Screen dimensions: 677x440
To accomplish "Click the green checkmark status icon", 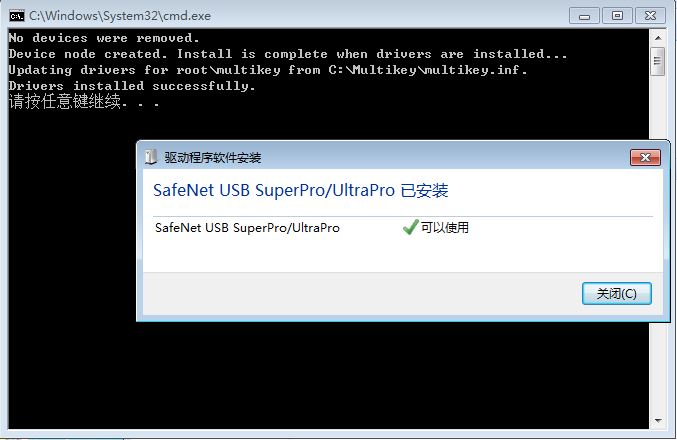I will click(410, 227).
